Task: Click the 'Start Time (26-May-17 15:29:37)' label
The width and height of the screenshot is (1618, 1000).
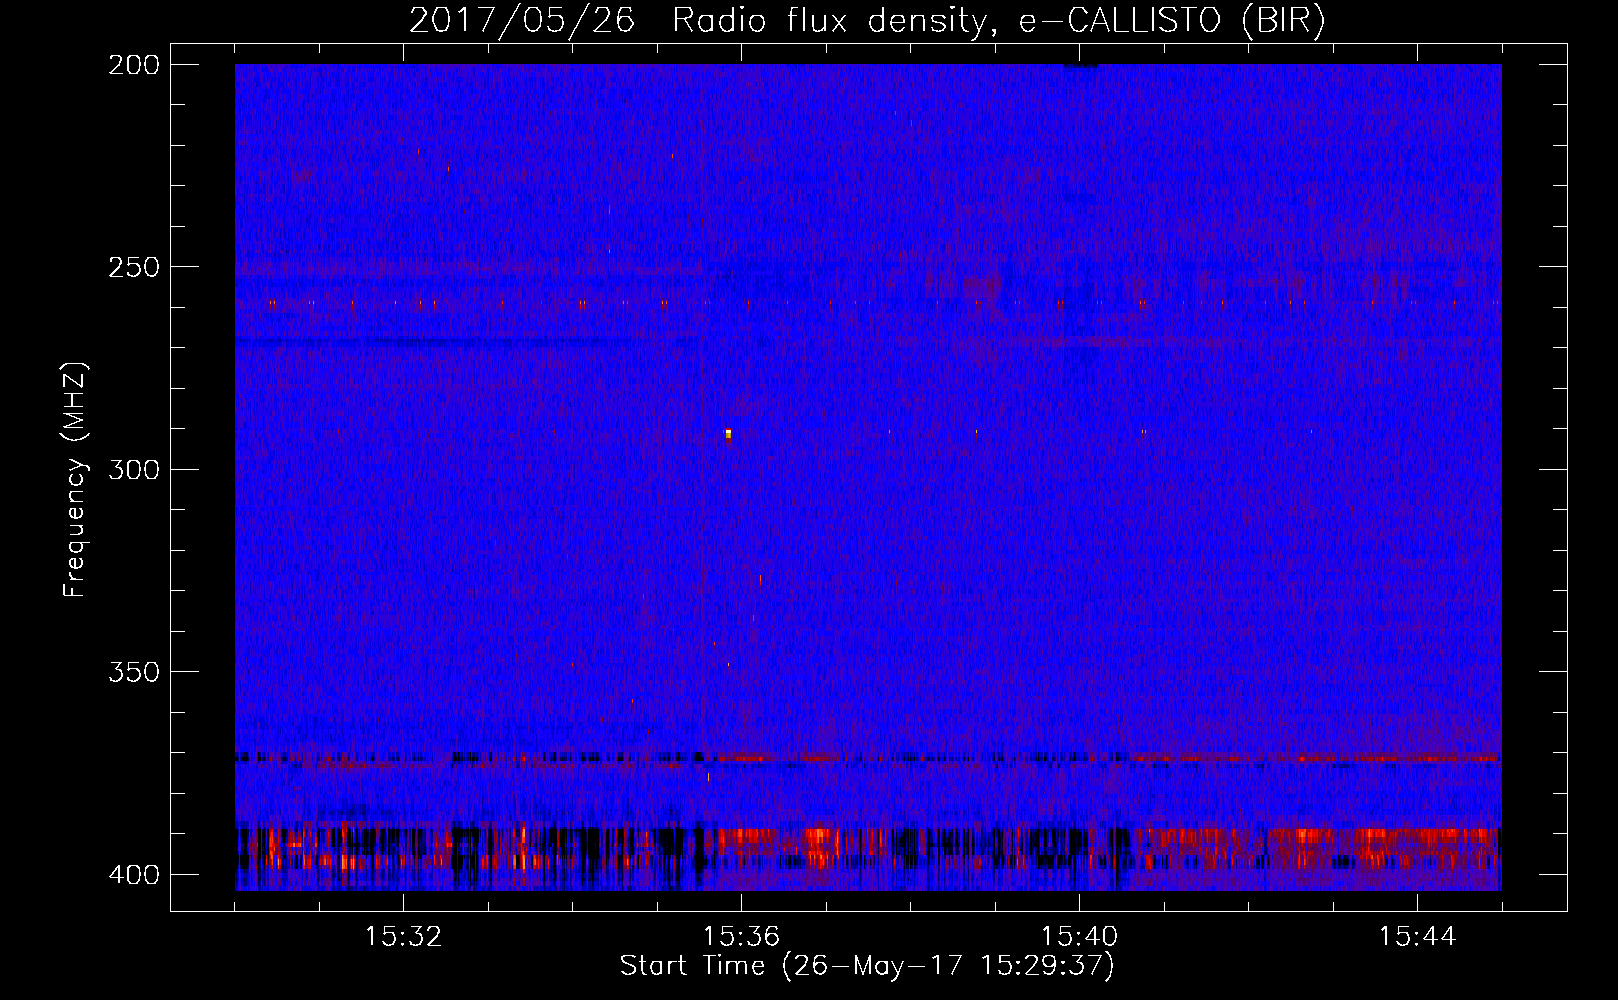Action: tap(867, 966)
